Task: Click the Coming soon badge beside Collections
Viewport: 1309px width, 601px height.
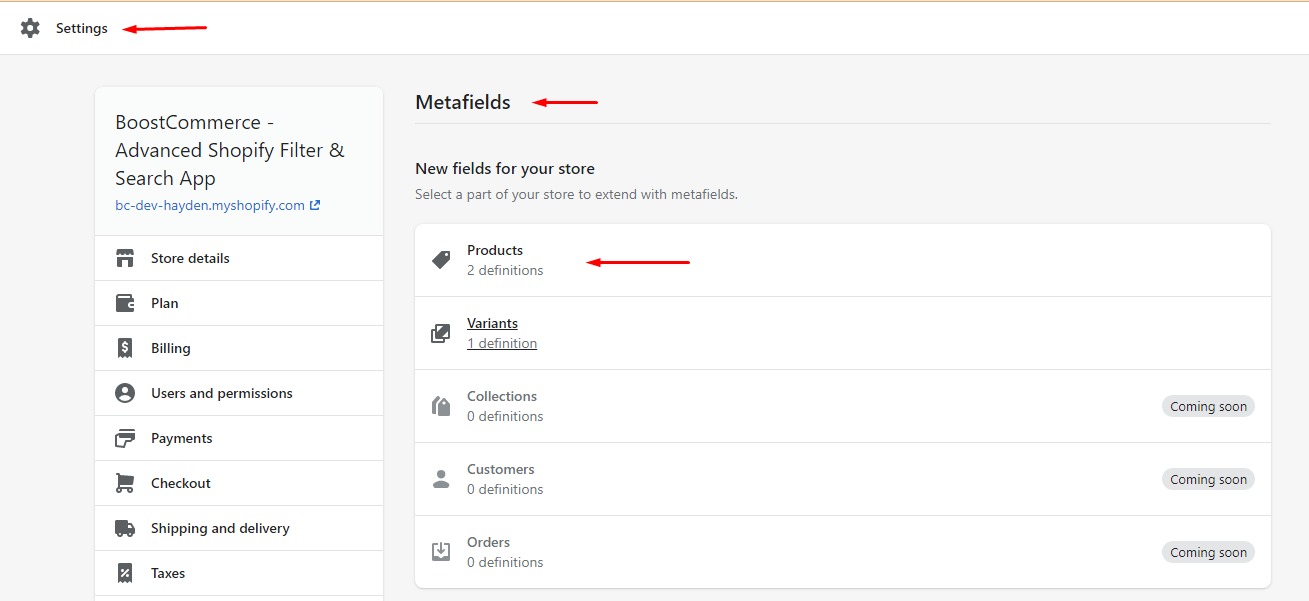Action: (x=1207, y=405)
